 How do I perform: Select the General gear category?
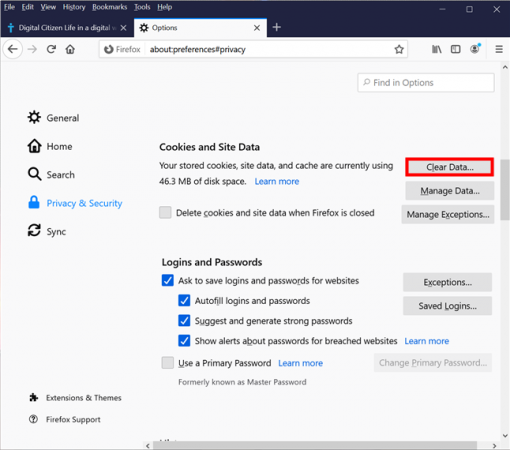tap(53, 118)
